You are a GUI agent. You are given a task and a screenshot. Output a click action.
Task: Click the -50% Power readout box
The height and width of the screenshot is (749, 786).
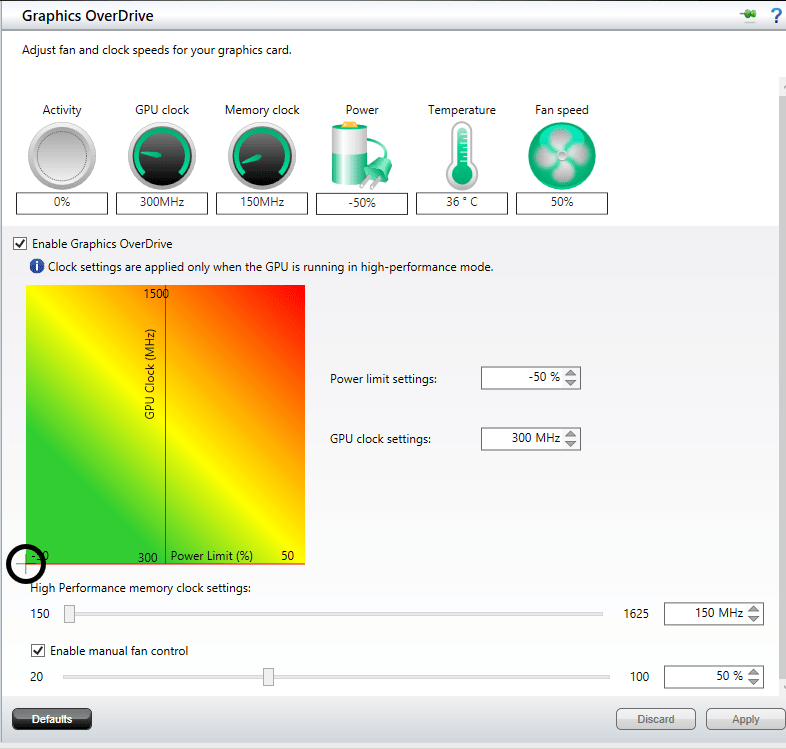pyautogui.click(x=362, y=204)
